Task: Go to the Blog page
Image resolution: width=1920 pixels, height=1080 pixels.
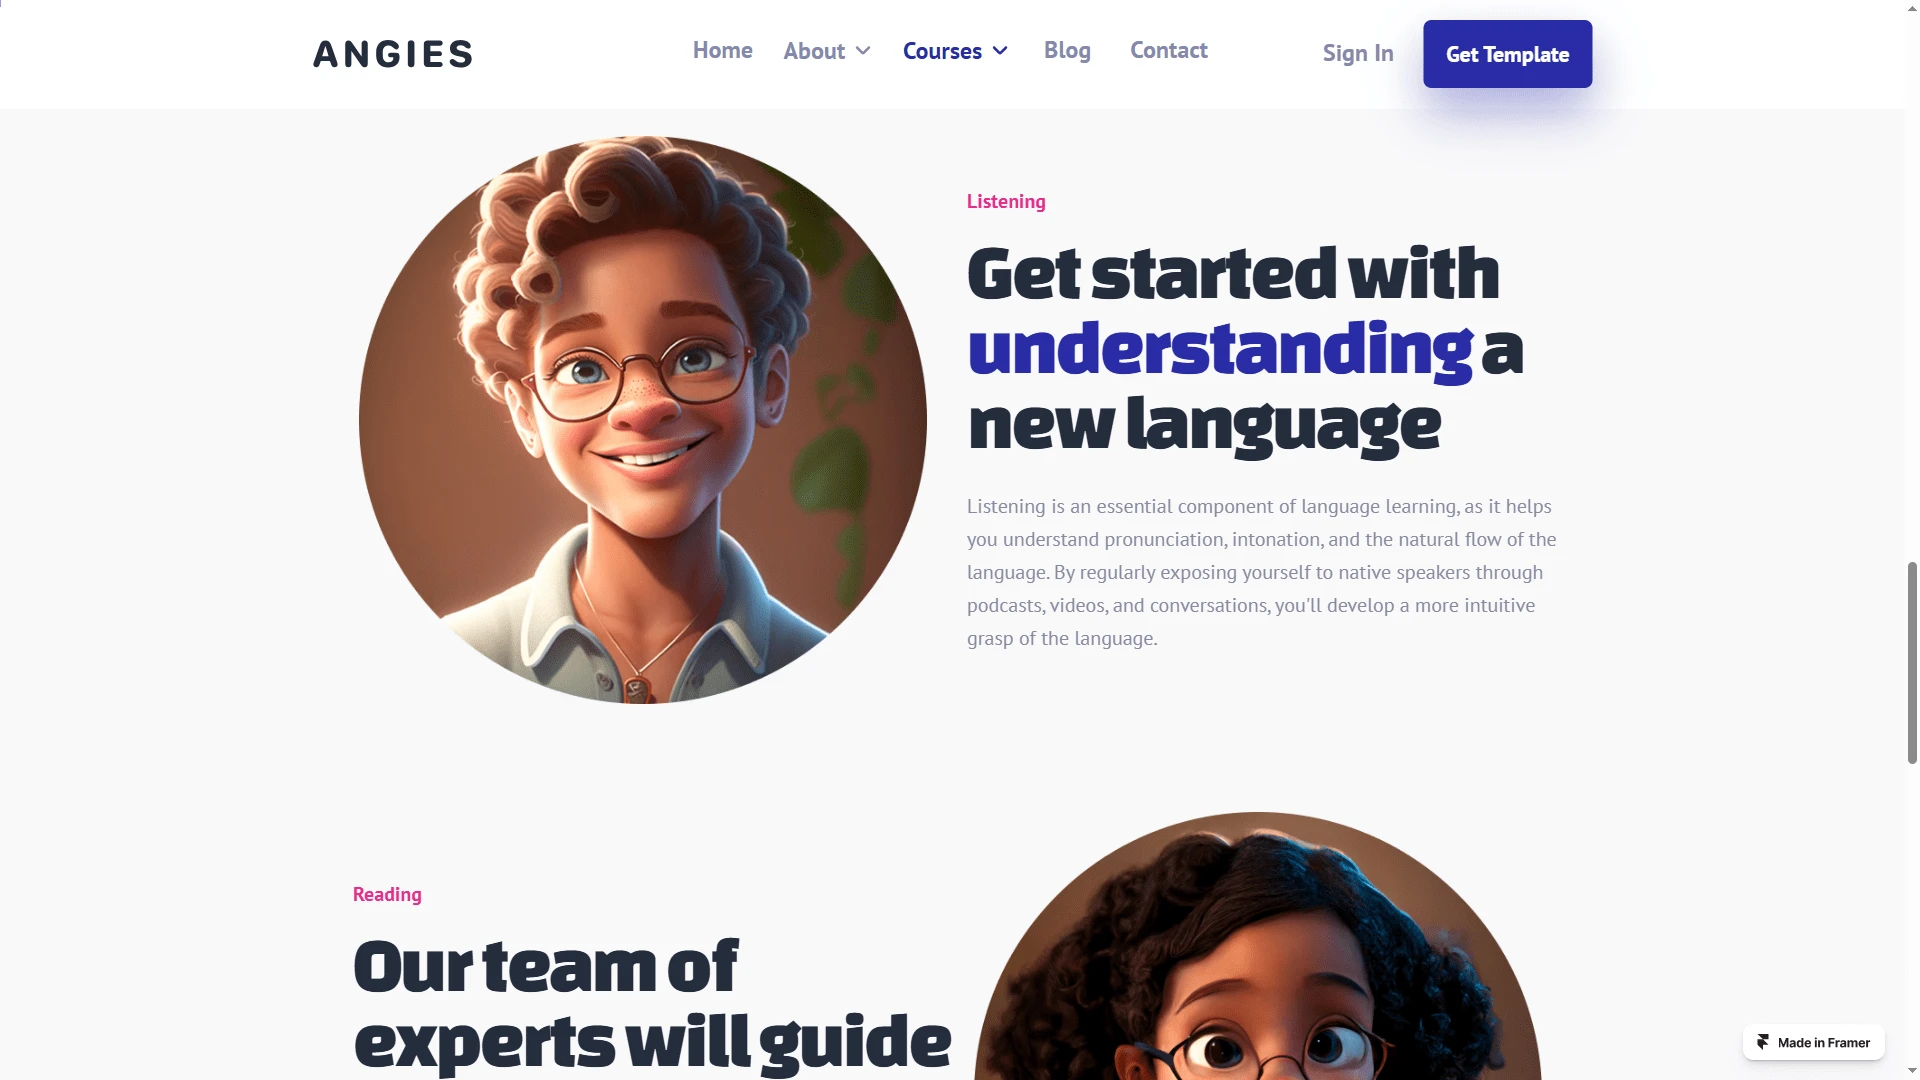Action: 1067,50
